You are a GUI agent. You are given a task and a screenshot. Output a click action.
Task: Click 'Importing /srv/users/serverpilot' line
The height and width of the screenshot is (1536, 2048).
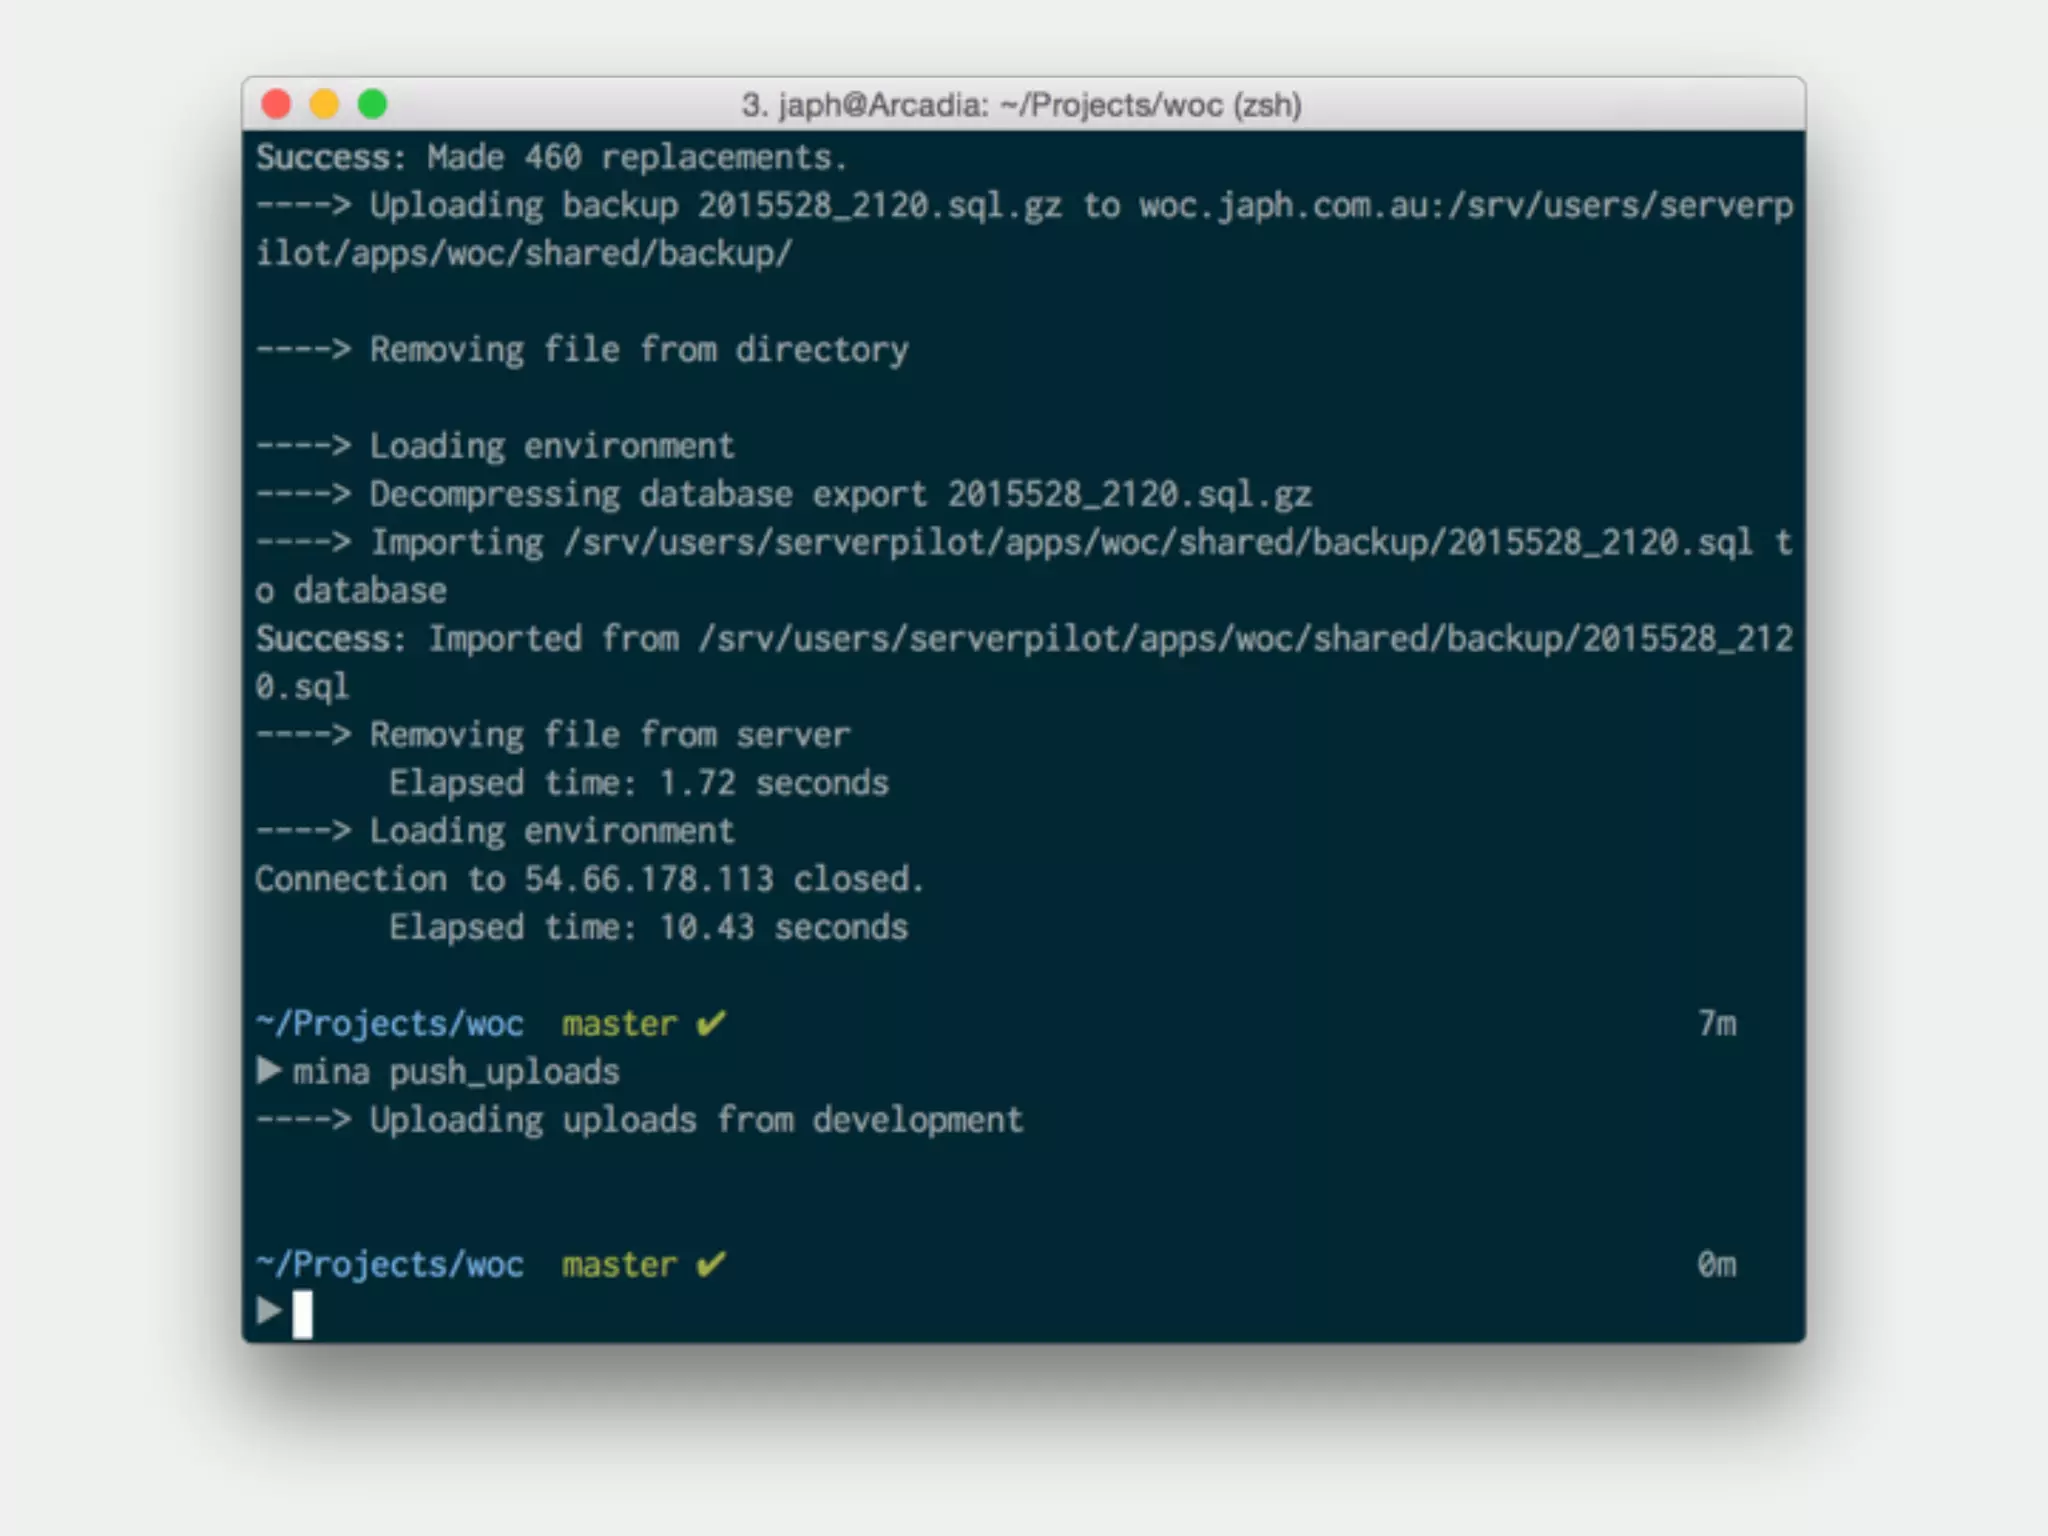(x=1025, y=542)
